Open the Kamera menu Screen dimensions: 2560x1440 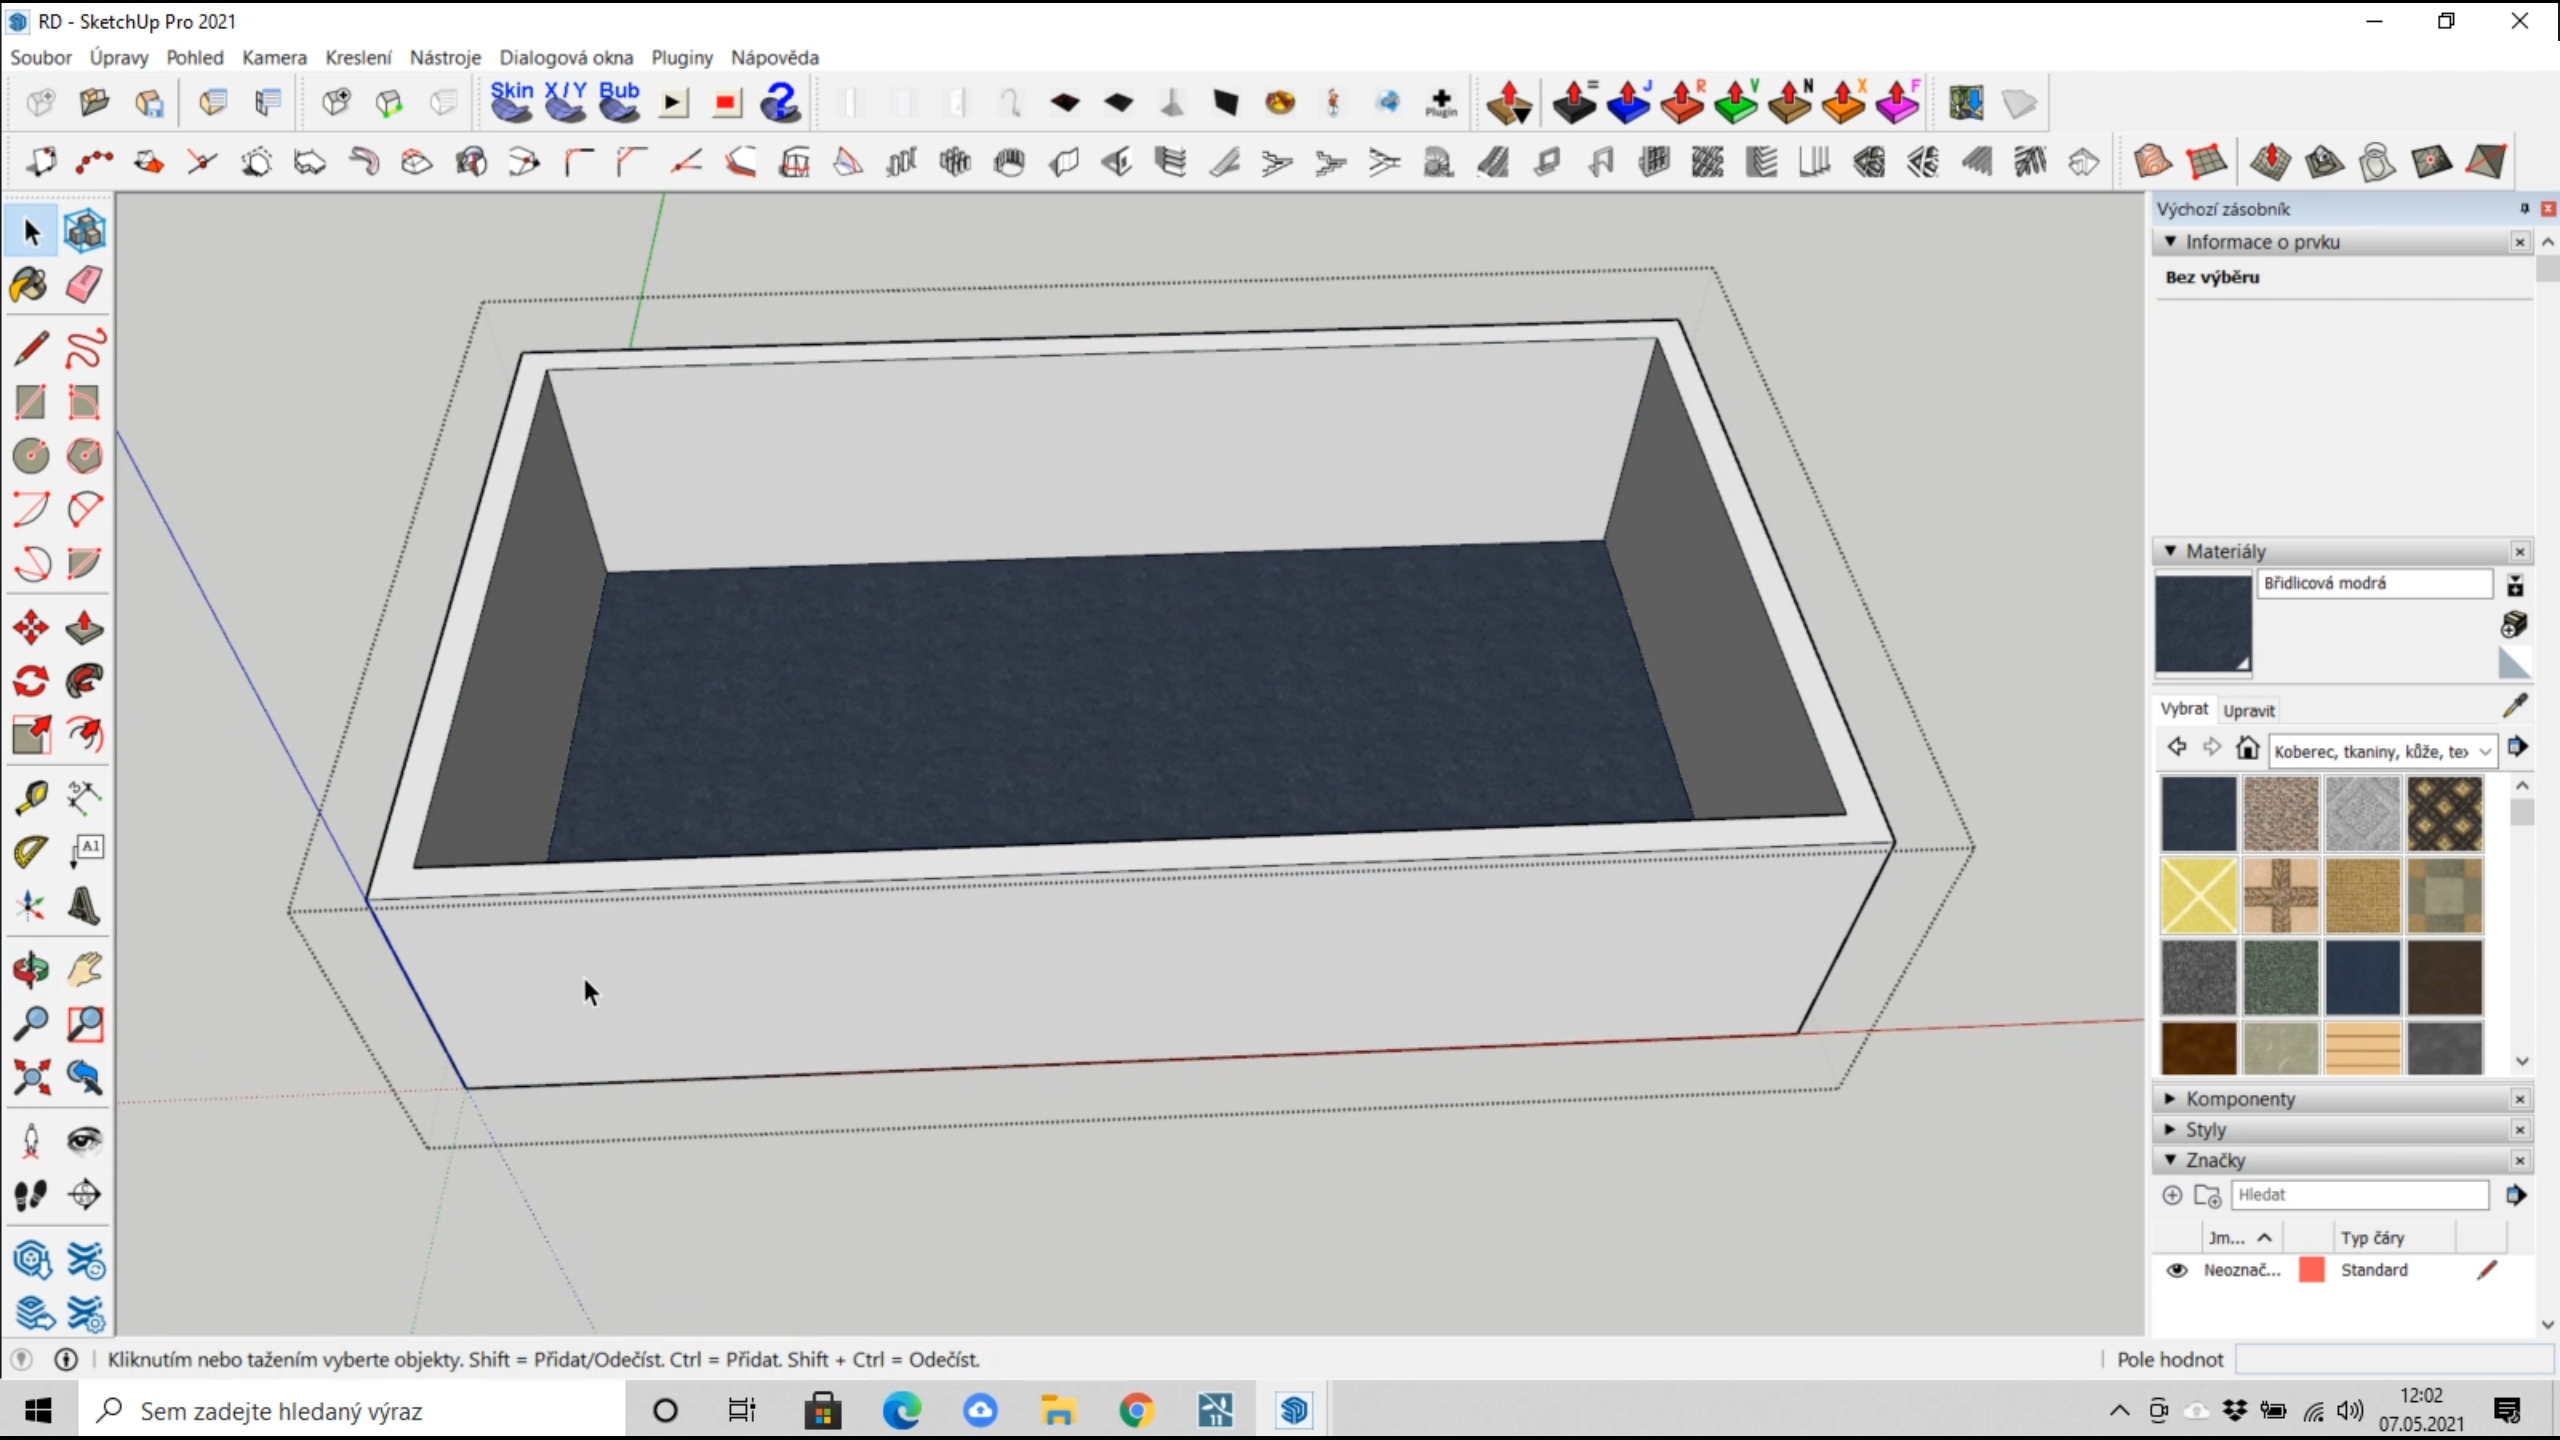click(274, 58)
